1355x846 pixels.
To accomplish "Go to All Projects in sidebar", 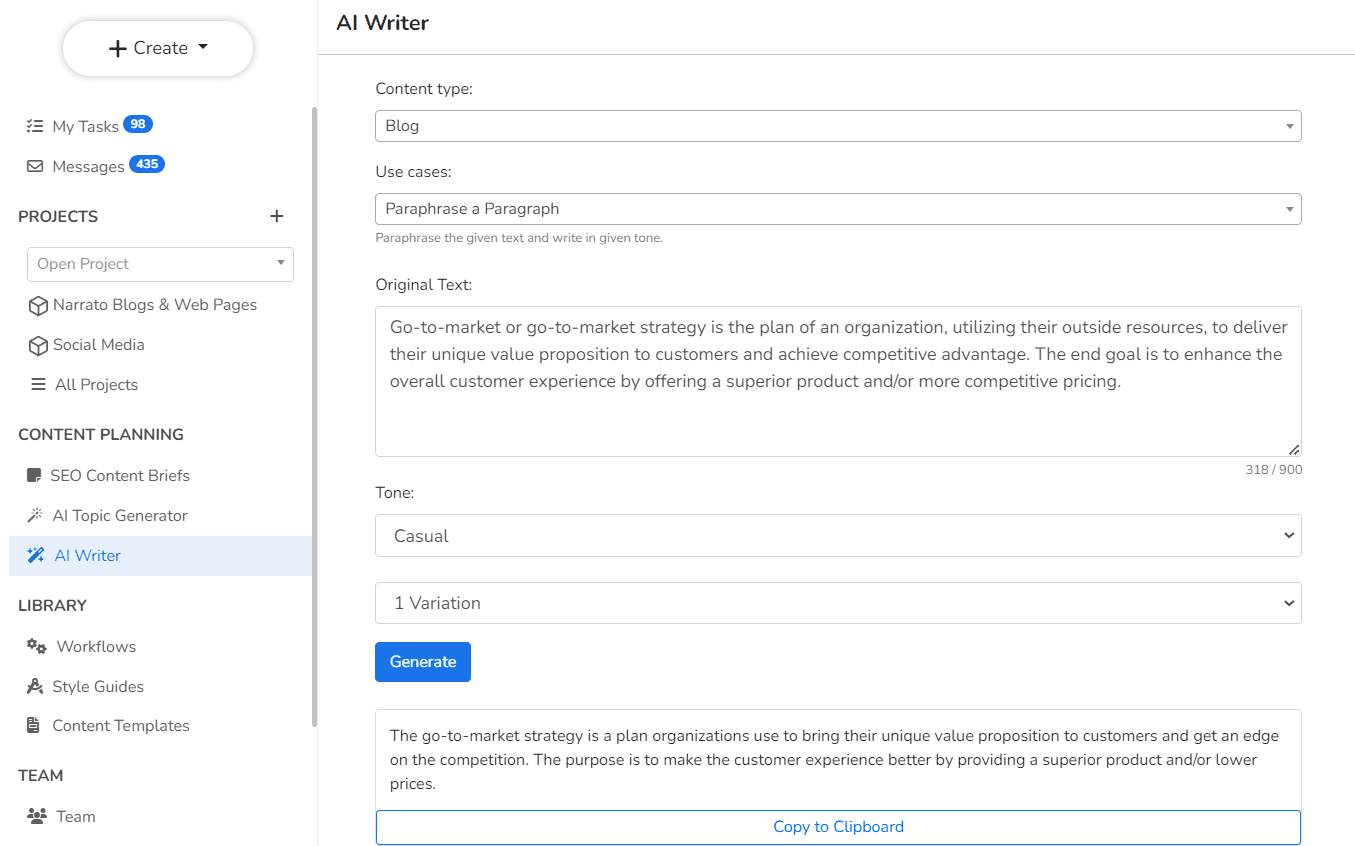I will (96, 385).
